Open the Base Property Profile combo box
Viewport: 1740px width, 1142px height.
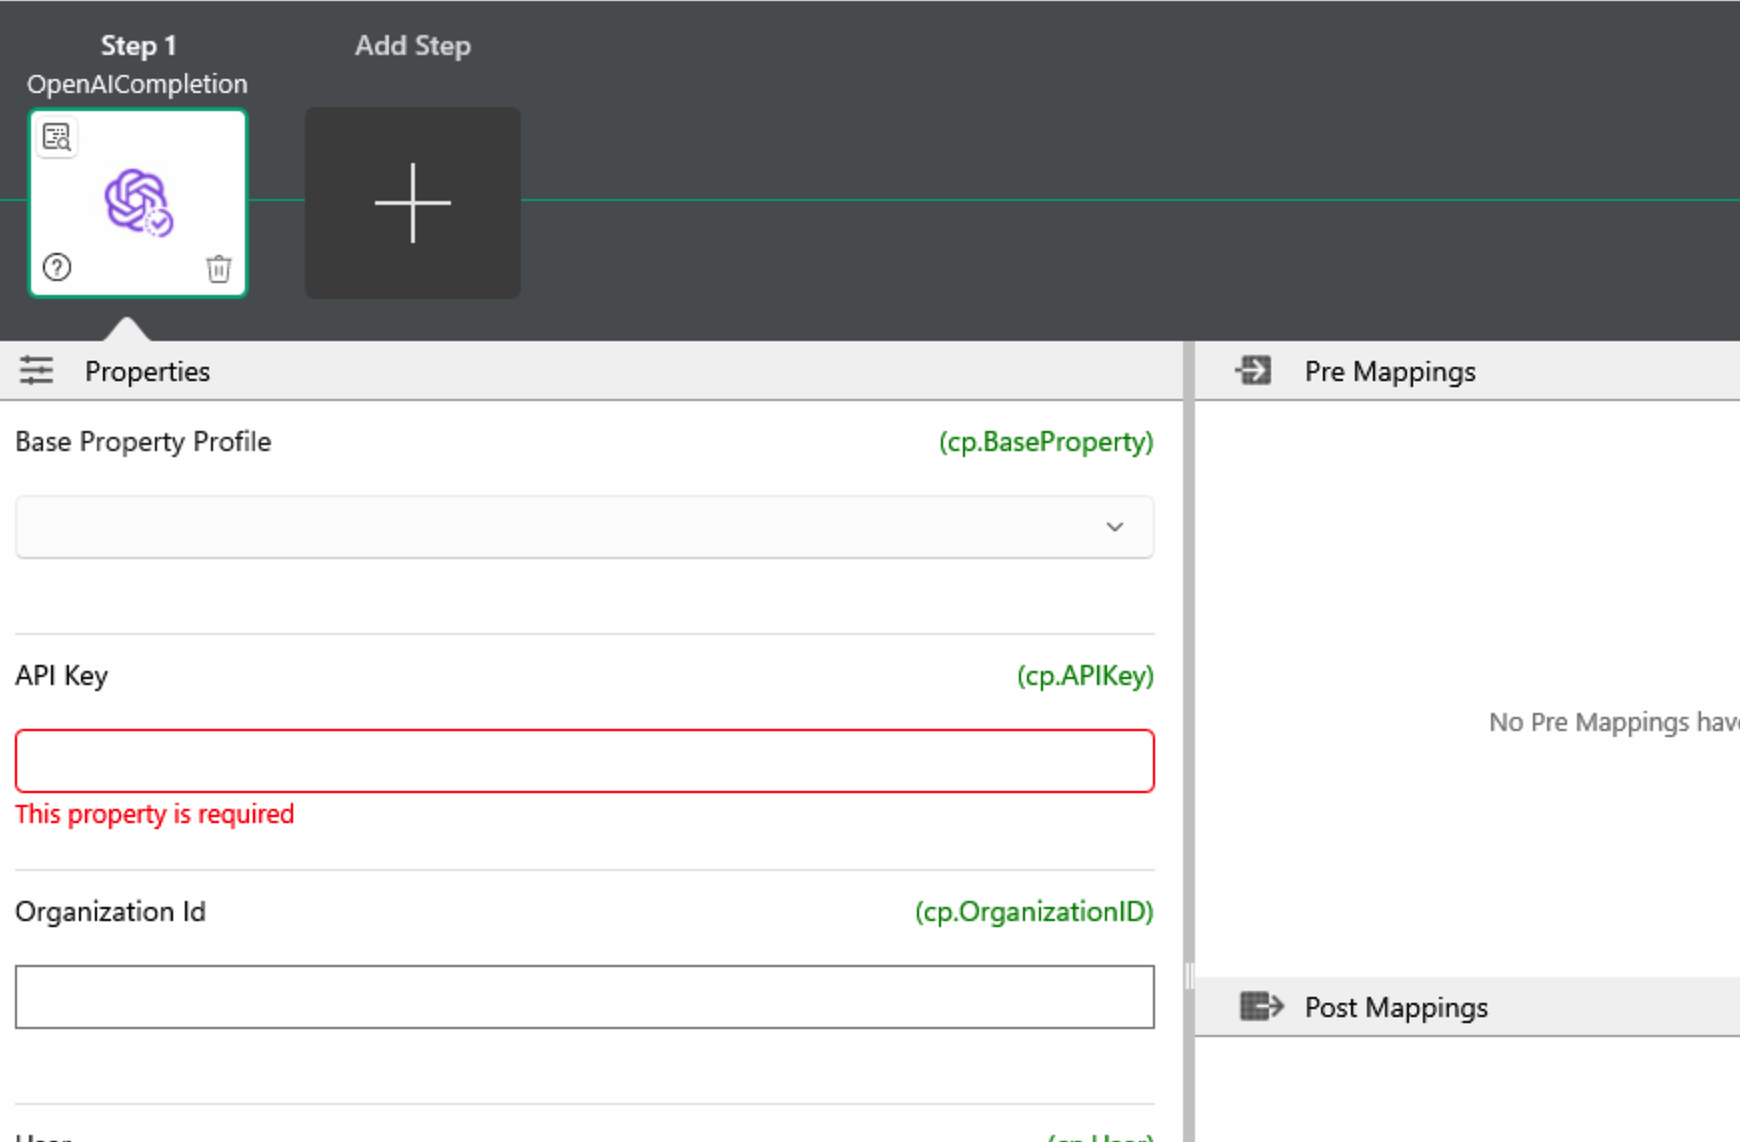coord(560,527)
